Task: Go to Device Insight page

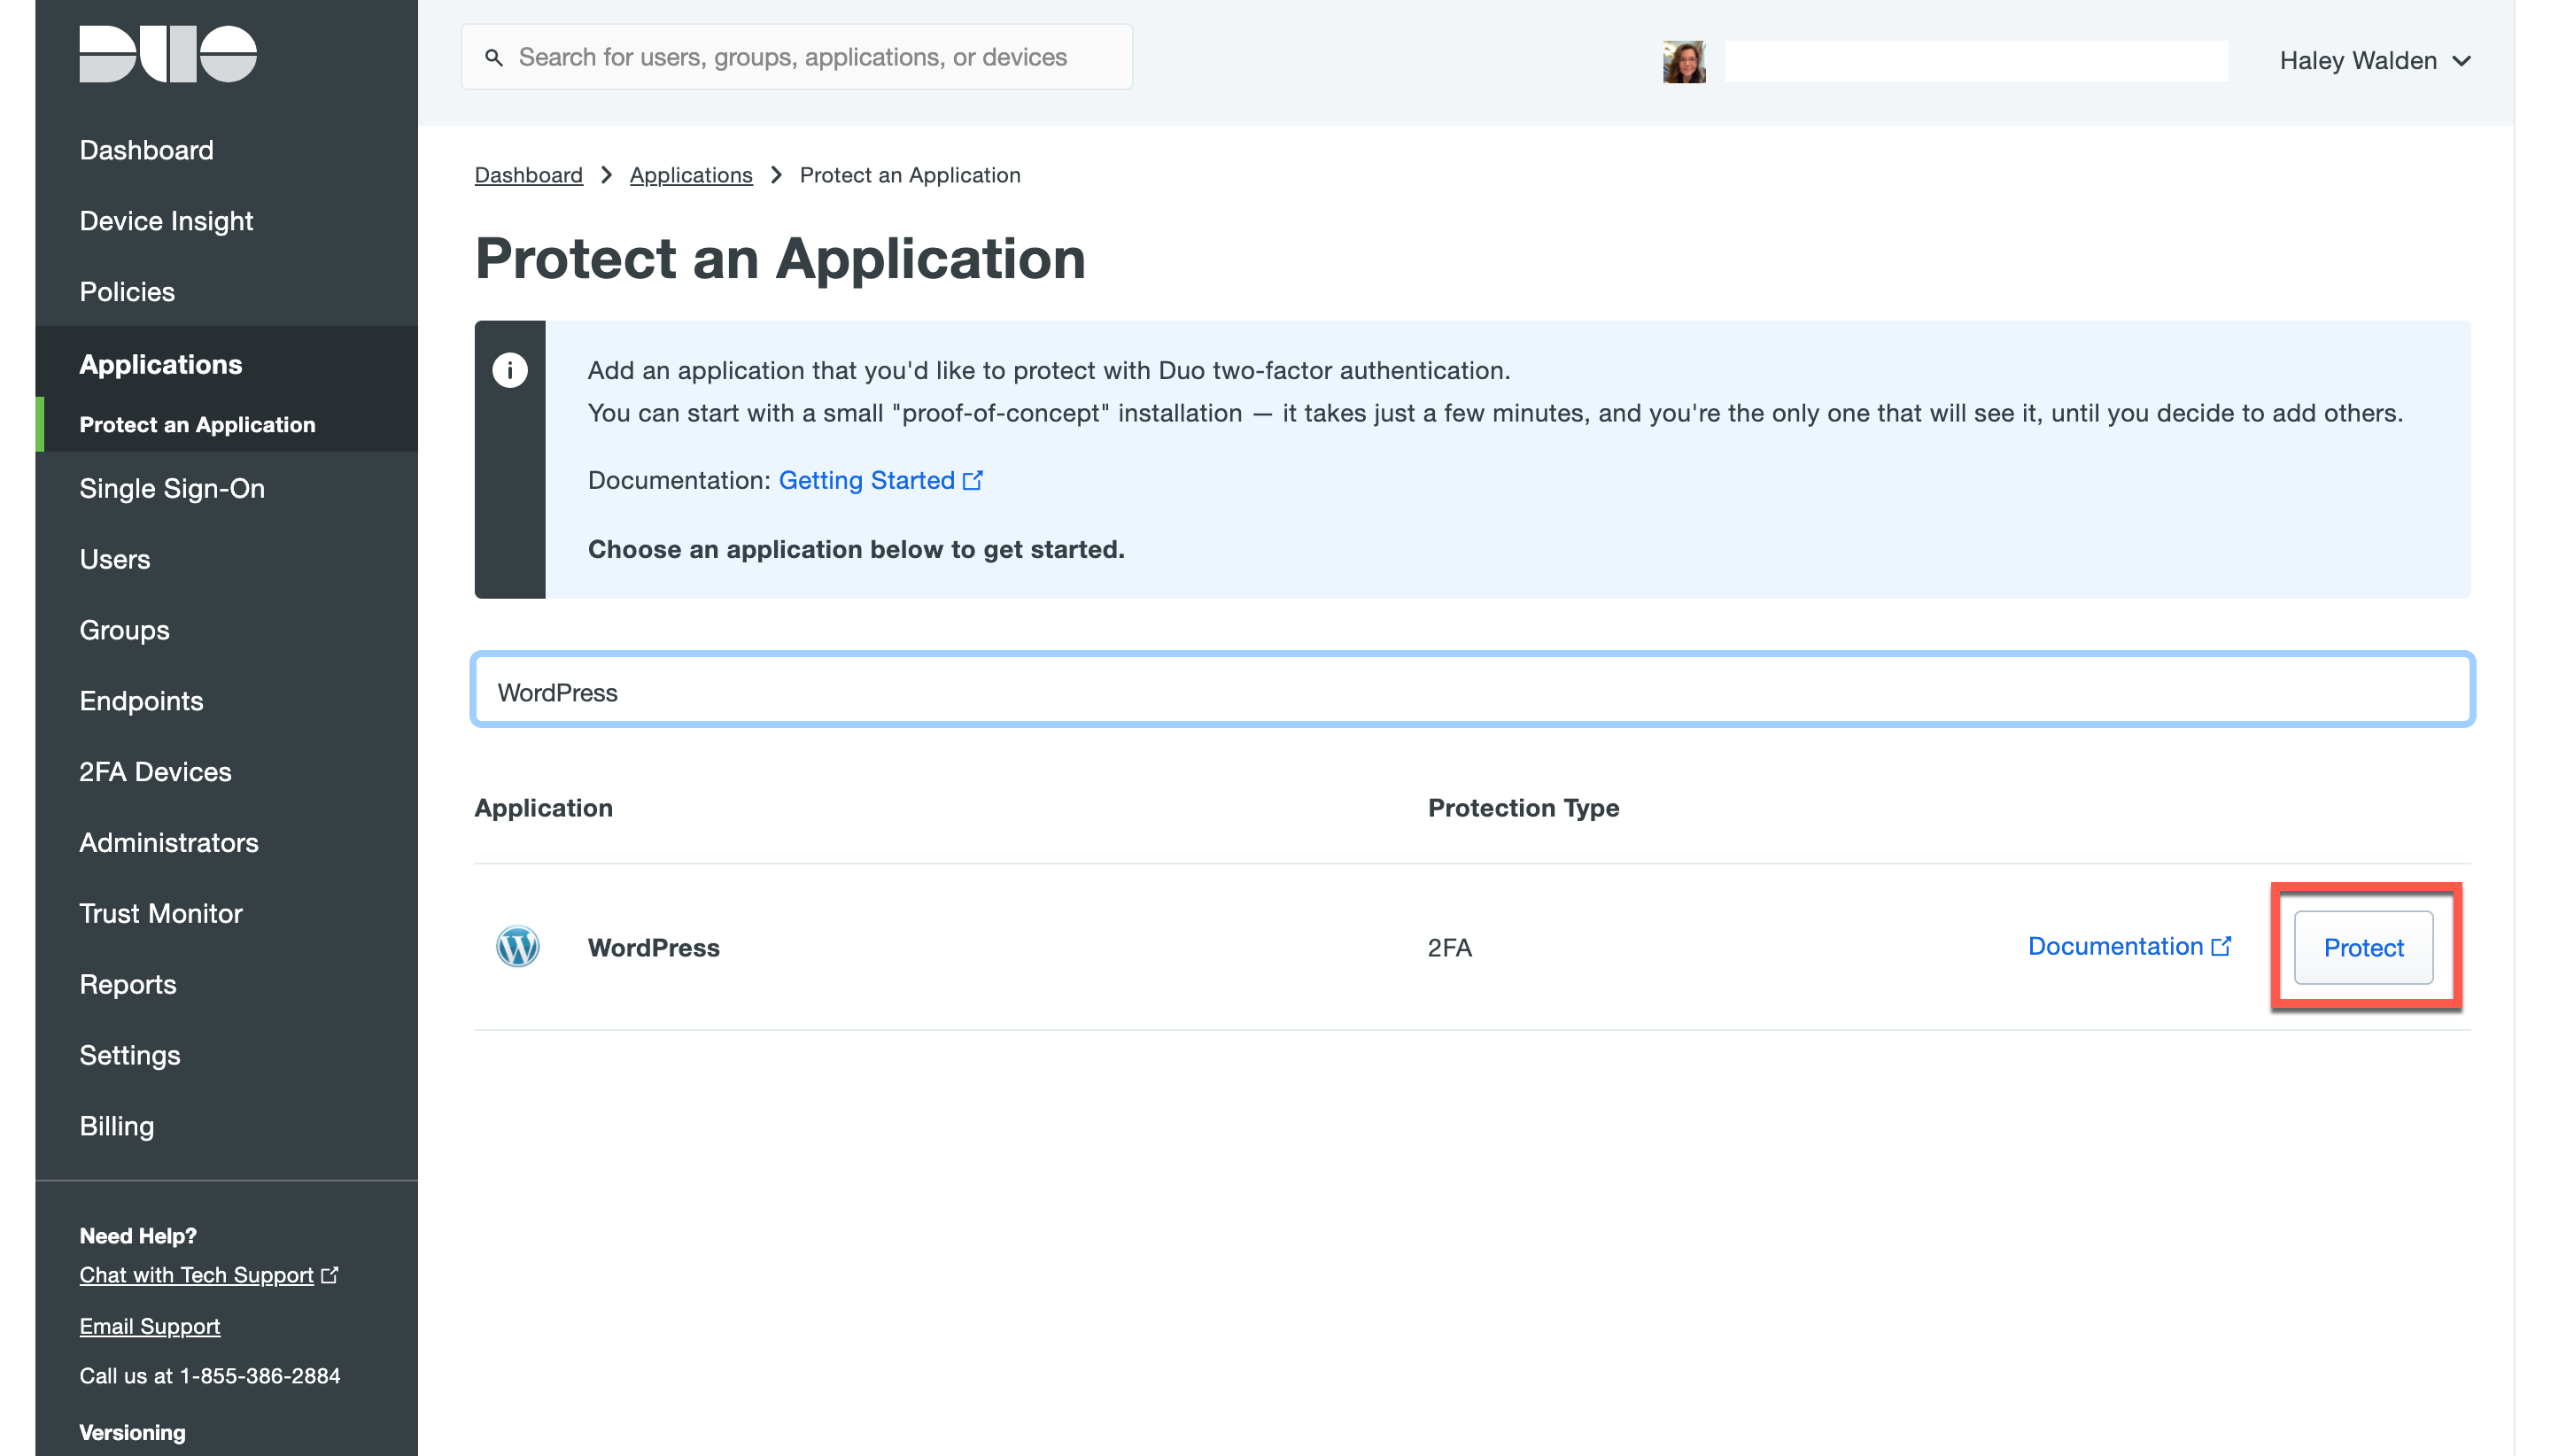Action: pos(166,221)
